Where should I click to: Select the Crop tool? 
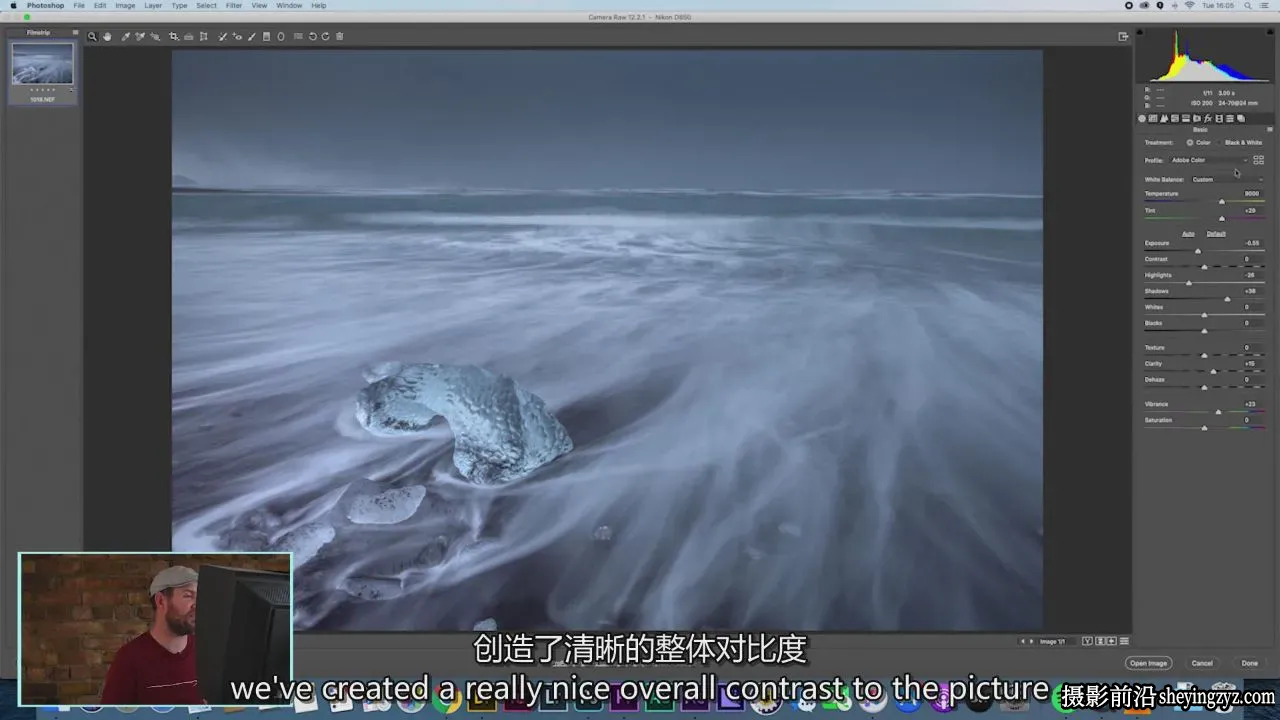point(173,36)
